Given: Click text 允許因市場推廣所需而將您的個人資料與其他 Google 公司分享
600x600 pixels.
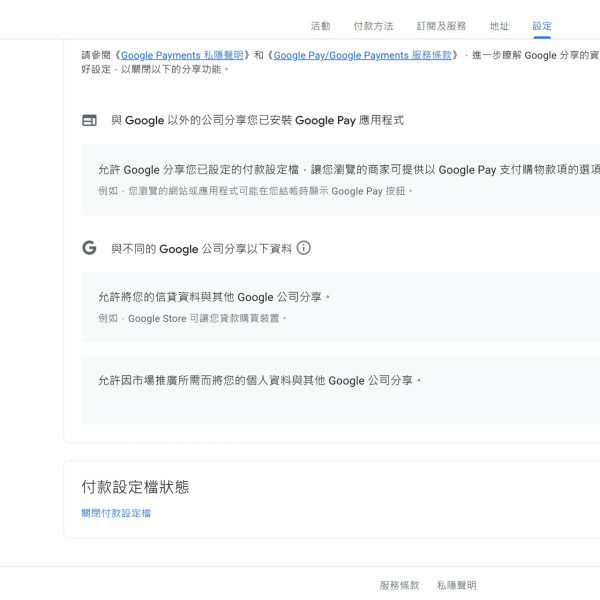Looking at the screenshot, I should click(259, 380).
